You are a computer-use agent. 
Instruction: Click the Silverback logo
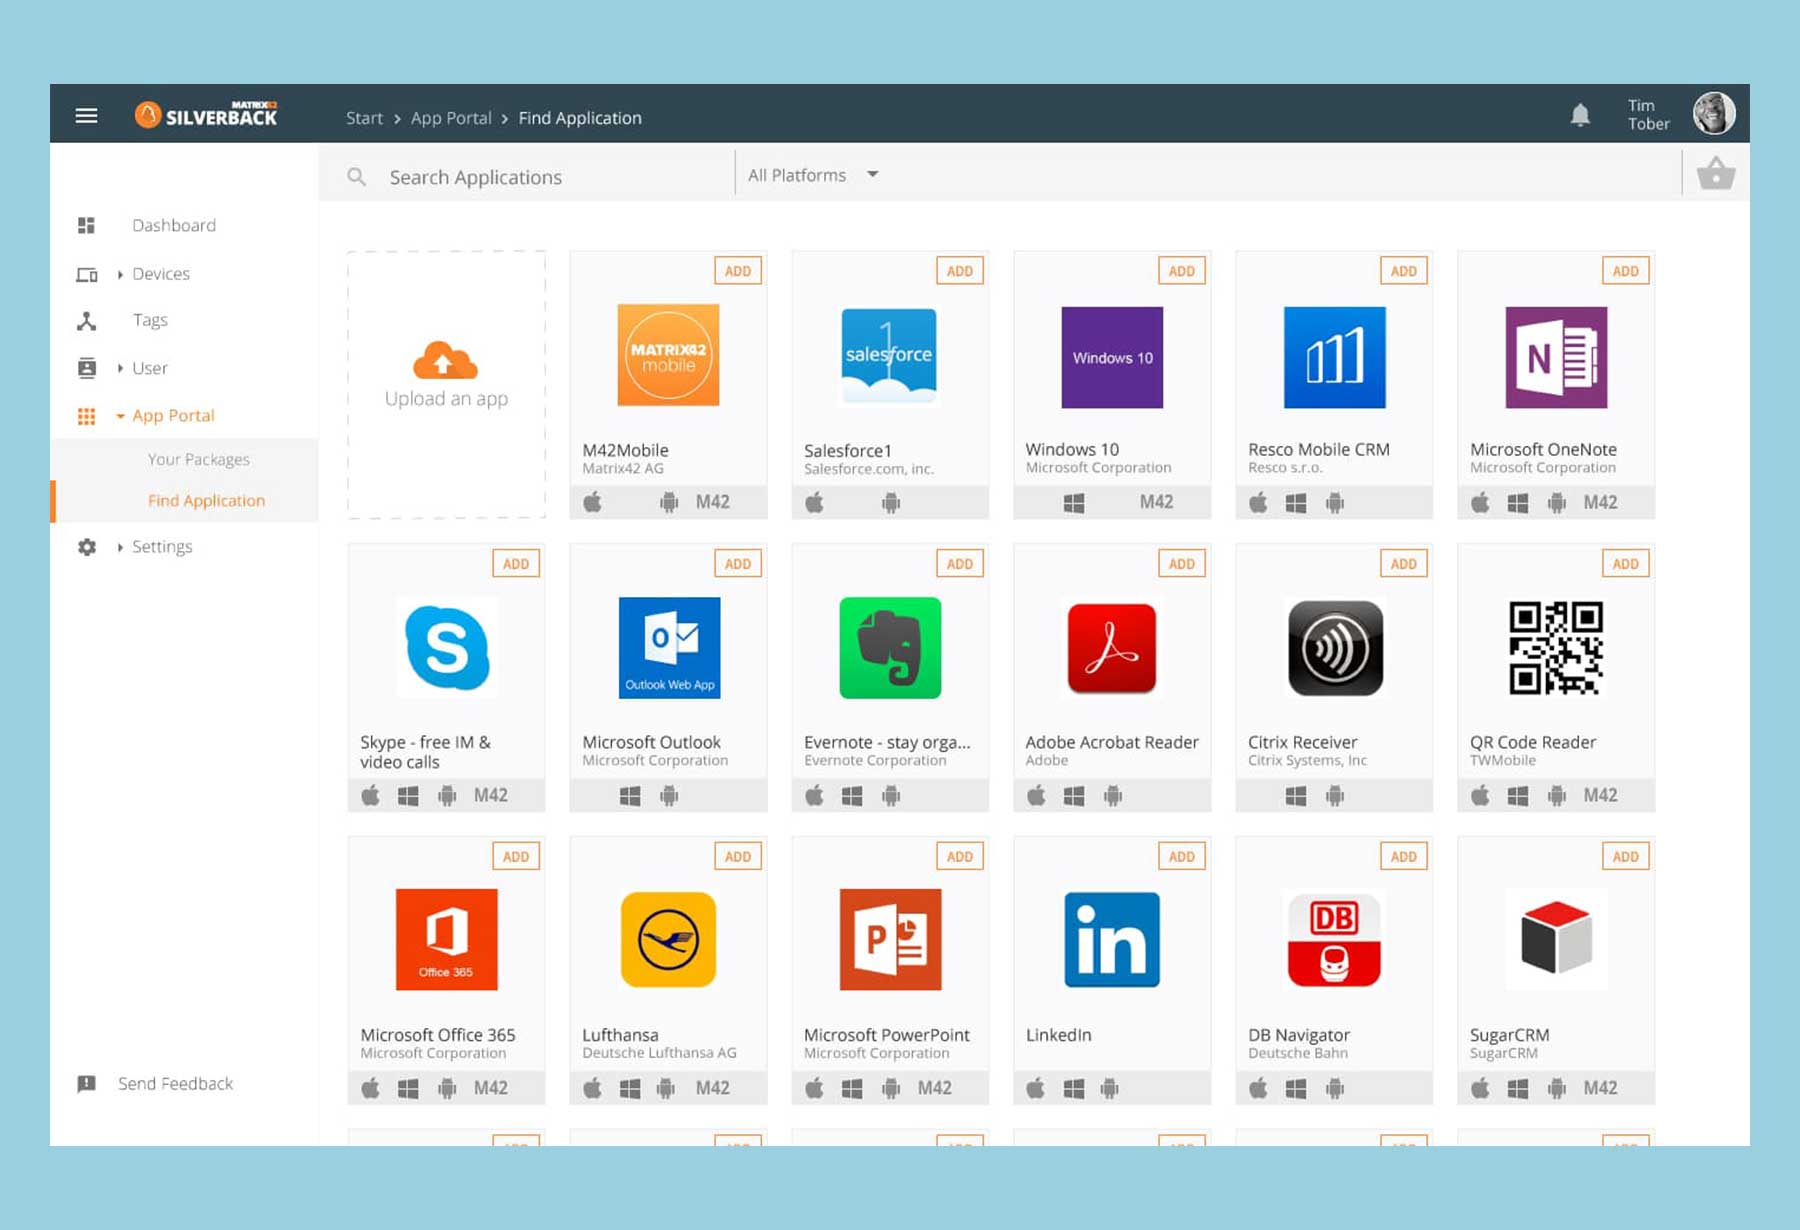tap(207, 115)
